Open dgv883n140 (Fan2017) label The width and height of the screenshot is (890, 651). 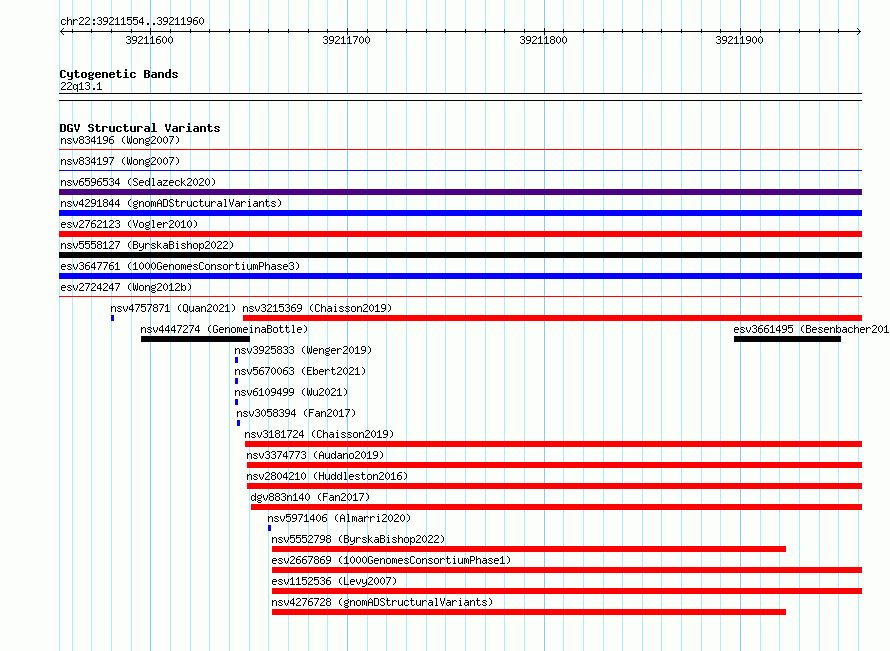[x=310, y=497]
